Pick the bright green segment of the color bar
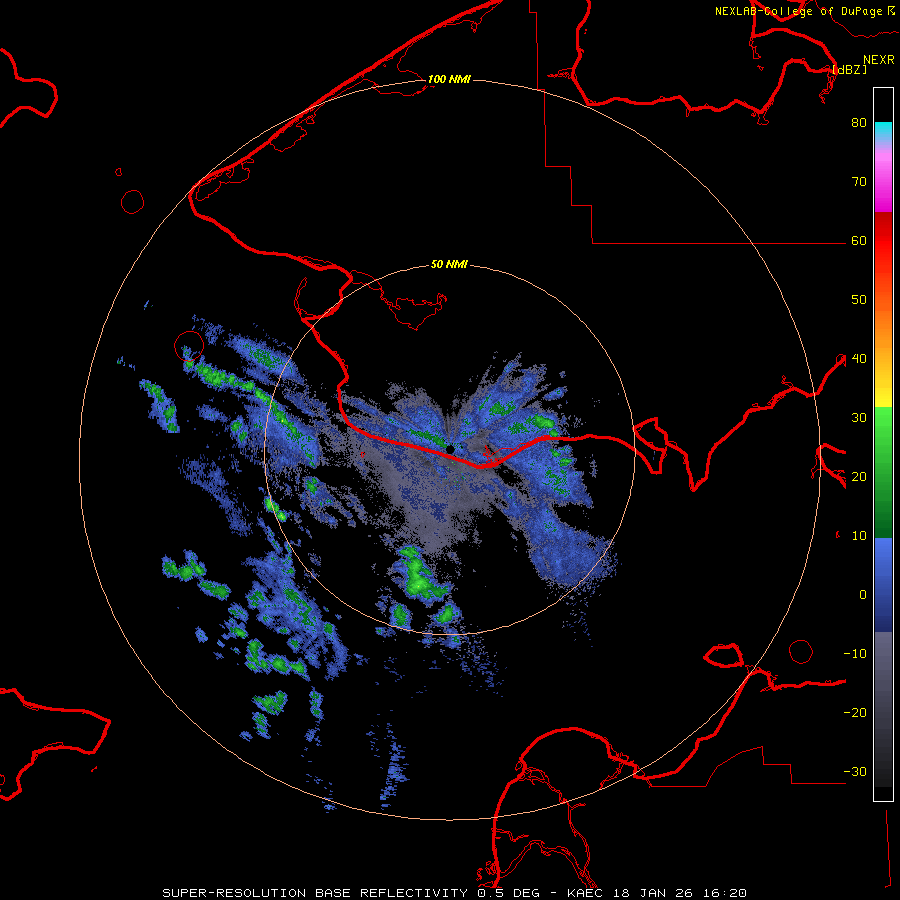 (x=883, y=428)
